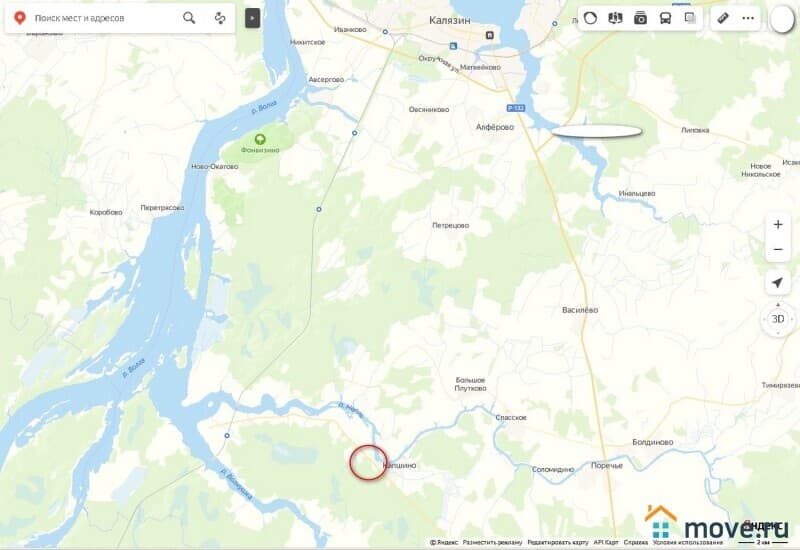800x550 pixels.
Task: Expand the collapsed side panel arrow
Action: click(253, 18)
